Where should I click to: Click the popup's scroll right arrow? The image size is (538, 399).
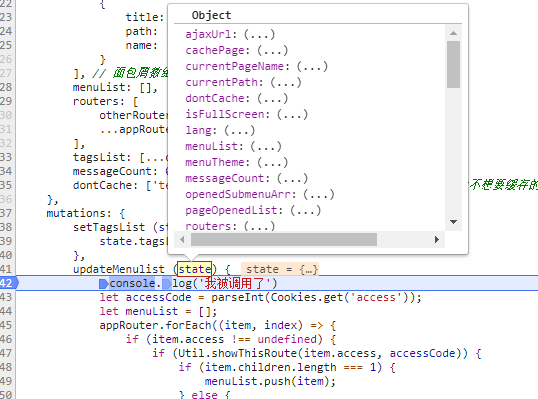tap(436, 239)
